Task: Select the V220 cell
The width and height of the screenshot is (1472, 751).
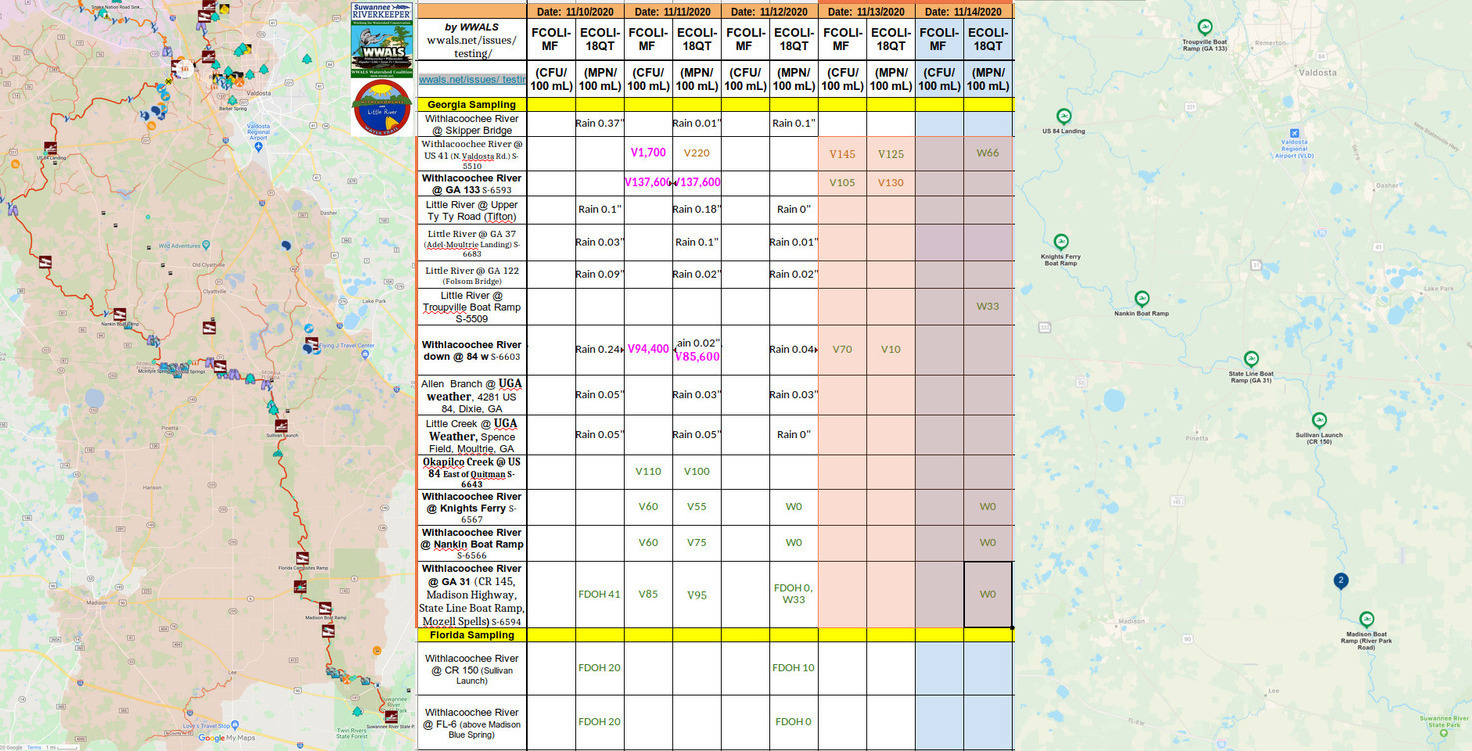Action: tap(696, 153)
